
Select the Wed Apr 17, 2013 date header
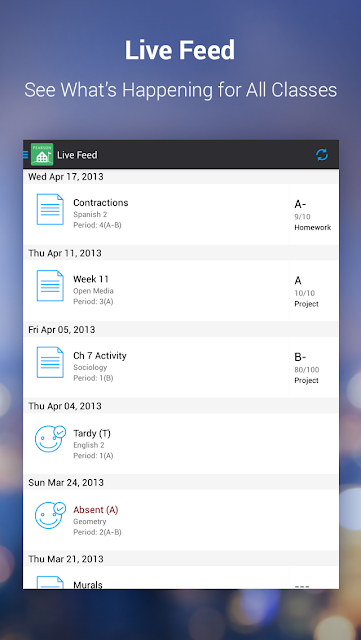tap(181, 177)
